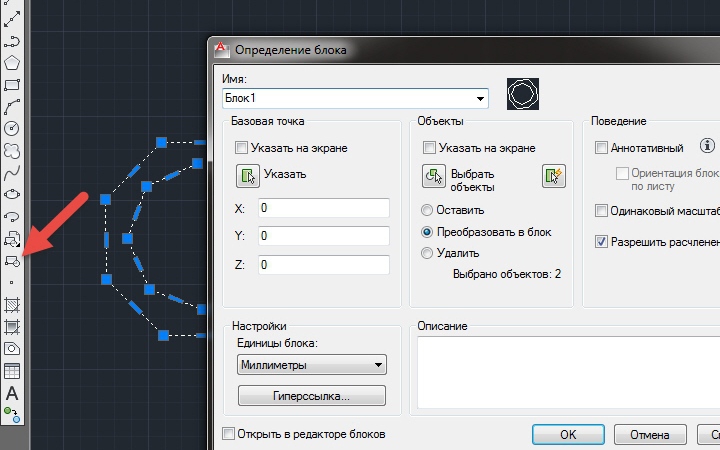Select the Rectangle drawing tool
This screenshot has height=450, width=720.
tap(12, 84)
